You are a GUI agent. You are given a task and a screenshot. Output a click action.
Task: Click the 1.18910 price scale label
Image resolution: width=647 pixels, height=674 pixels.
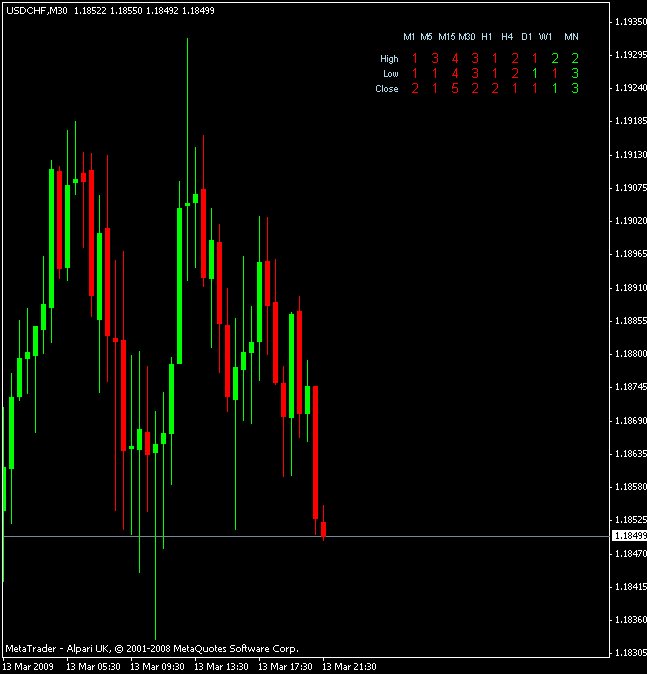(631, 287)
